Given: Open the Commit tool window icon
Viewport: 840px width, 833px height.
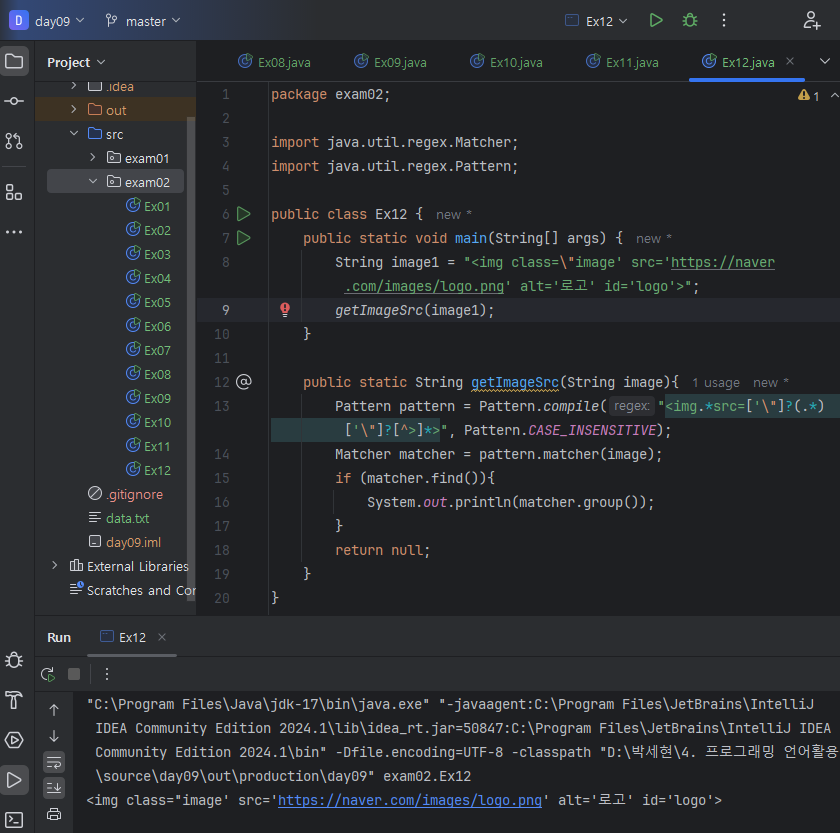Looking at the screenshot, I should pyautogui.click(x=14, y=101).
